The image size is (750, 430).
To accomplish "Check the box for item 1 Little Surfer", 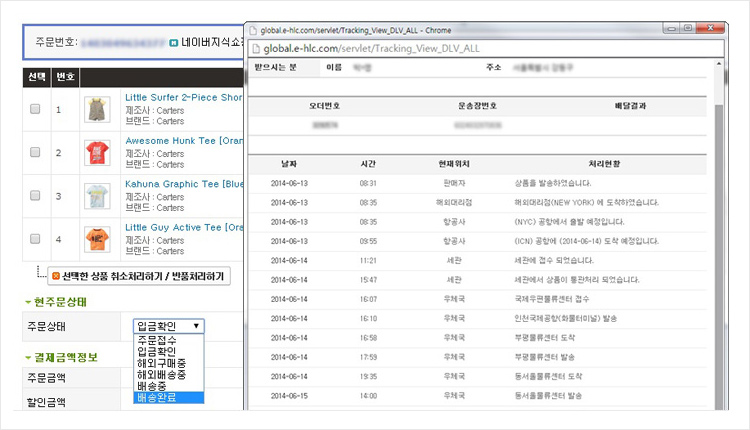I will click(35, 109).
